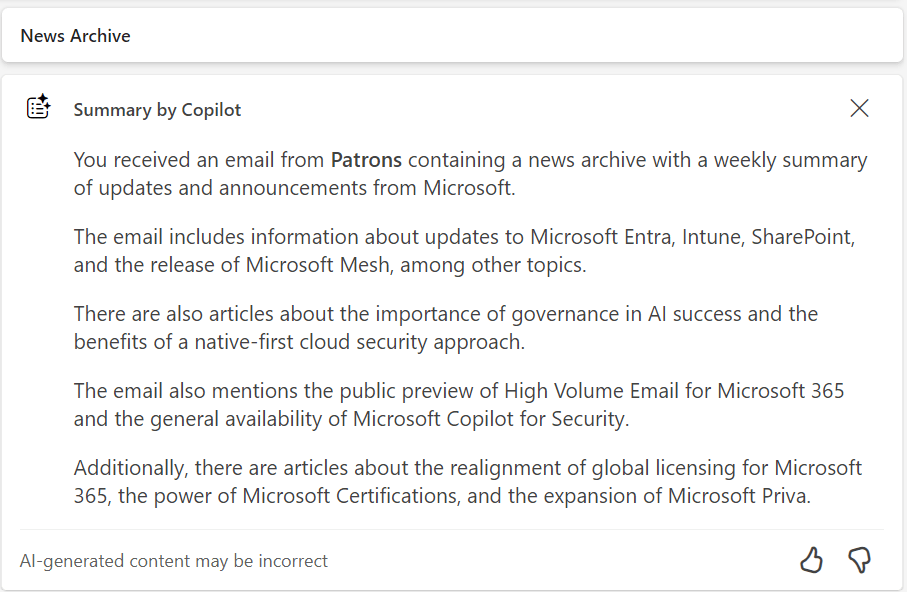Screen dimensions: 907x592
Task: Give the summary a thumbs up
Action: pyautogui.click(x=811, y=560)
